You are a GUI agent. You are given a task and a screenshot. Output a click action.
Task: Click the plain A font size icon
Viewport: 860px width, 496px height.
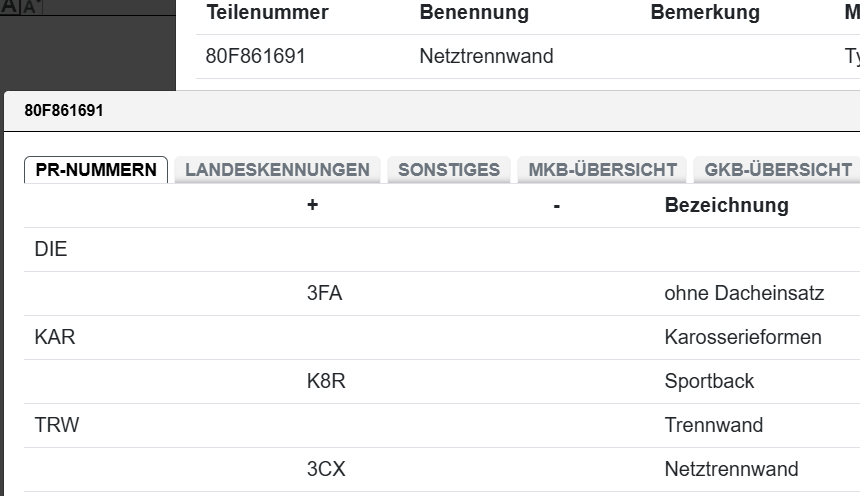[8, 7]
